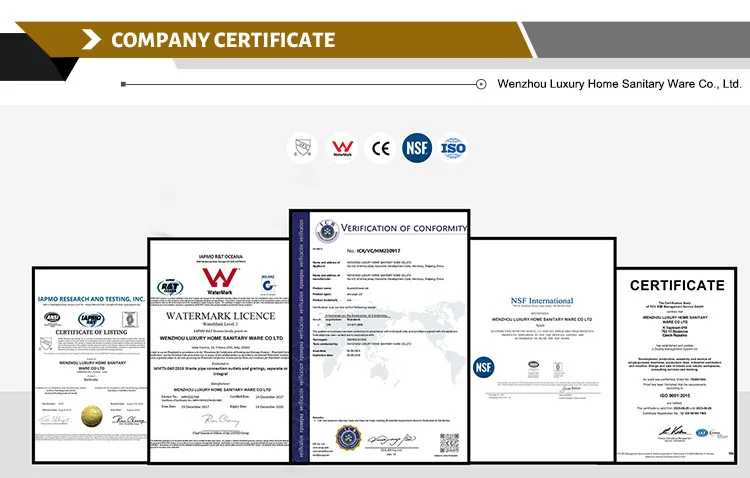Click 'IAPMO RESEARCH AND TESTING, INC.' heading
Screen dimensions: 750x478
pos(91,299)
